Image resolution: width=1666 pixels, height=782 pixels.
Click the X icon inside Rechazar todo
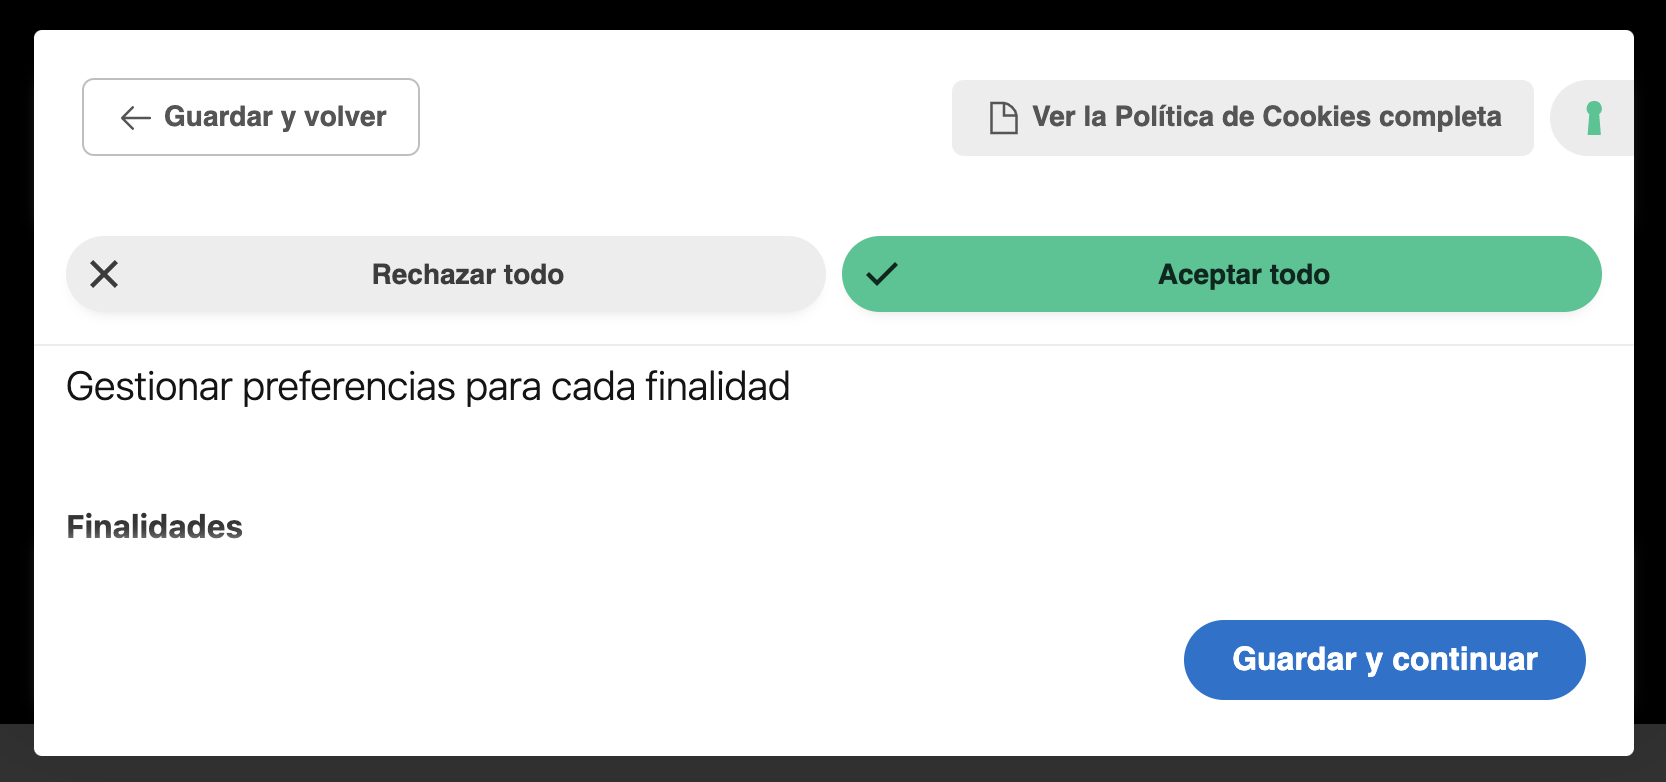[x=103, y=274]
